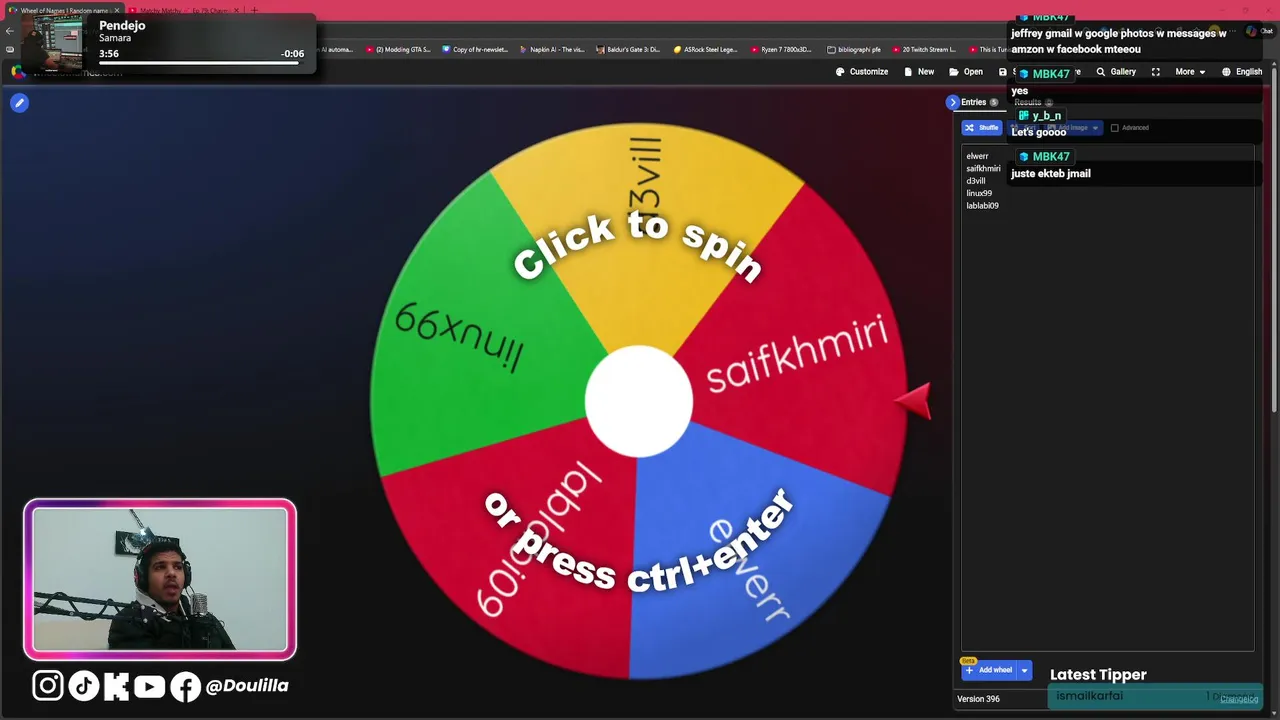Viewport: 1280px width, 720px height.
Task: Open the Customize settings
Action: click(x=861, y=72)
